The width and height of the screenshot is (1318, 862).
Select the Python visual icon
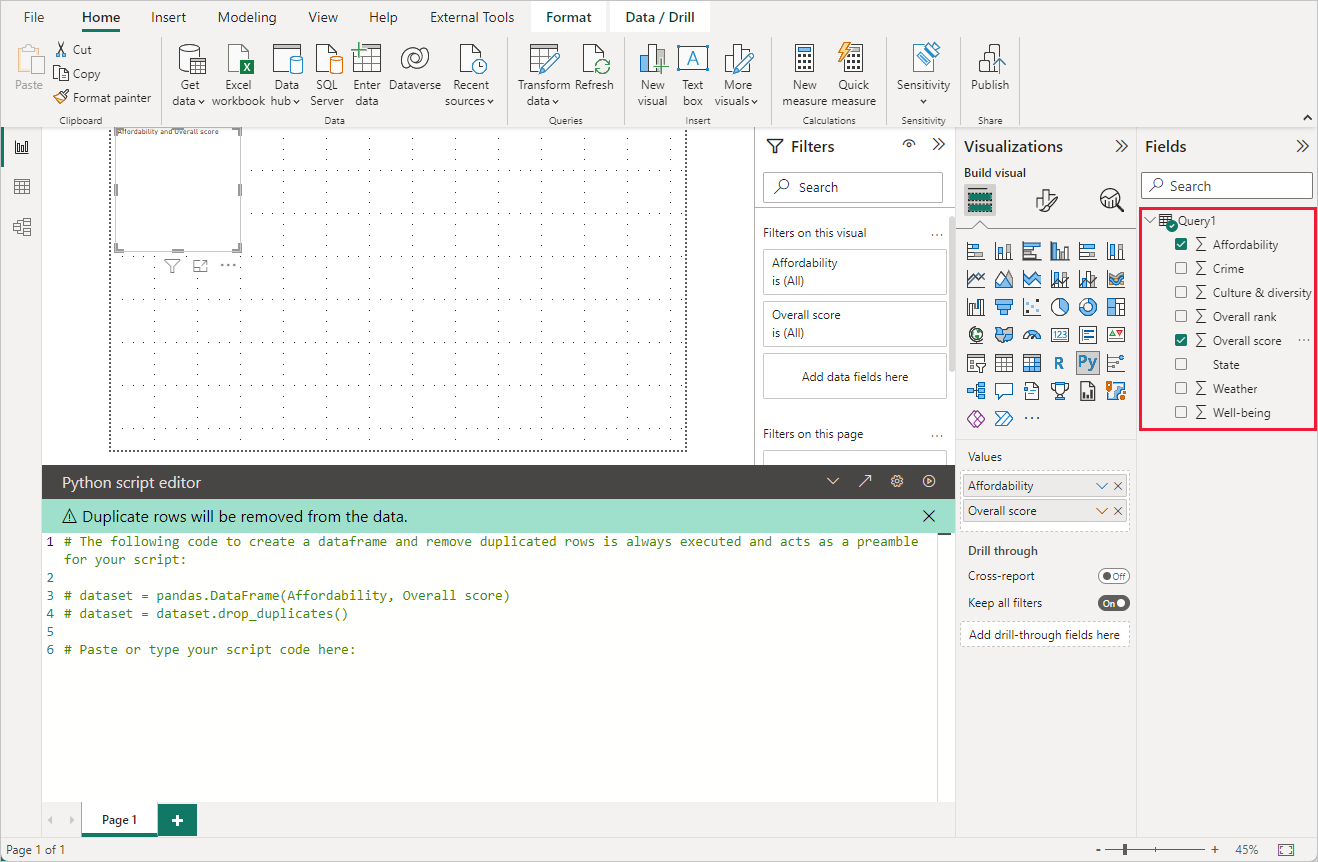[1086, 362]
